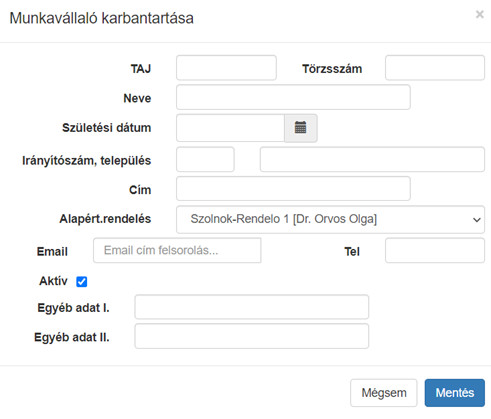The height and width of the screenshot is (419, 491).
Task: Click into the Törzsszám field
Action: [435, 68]
